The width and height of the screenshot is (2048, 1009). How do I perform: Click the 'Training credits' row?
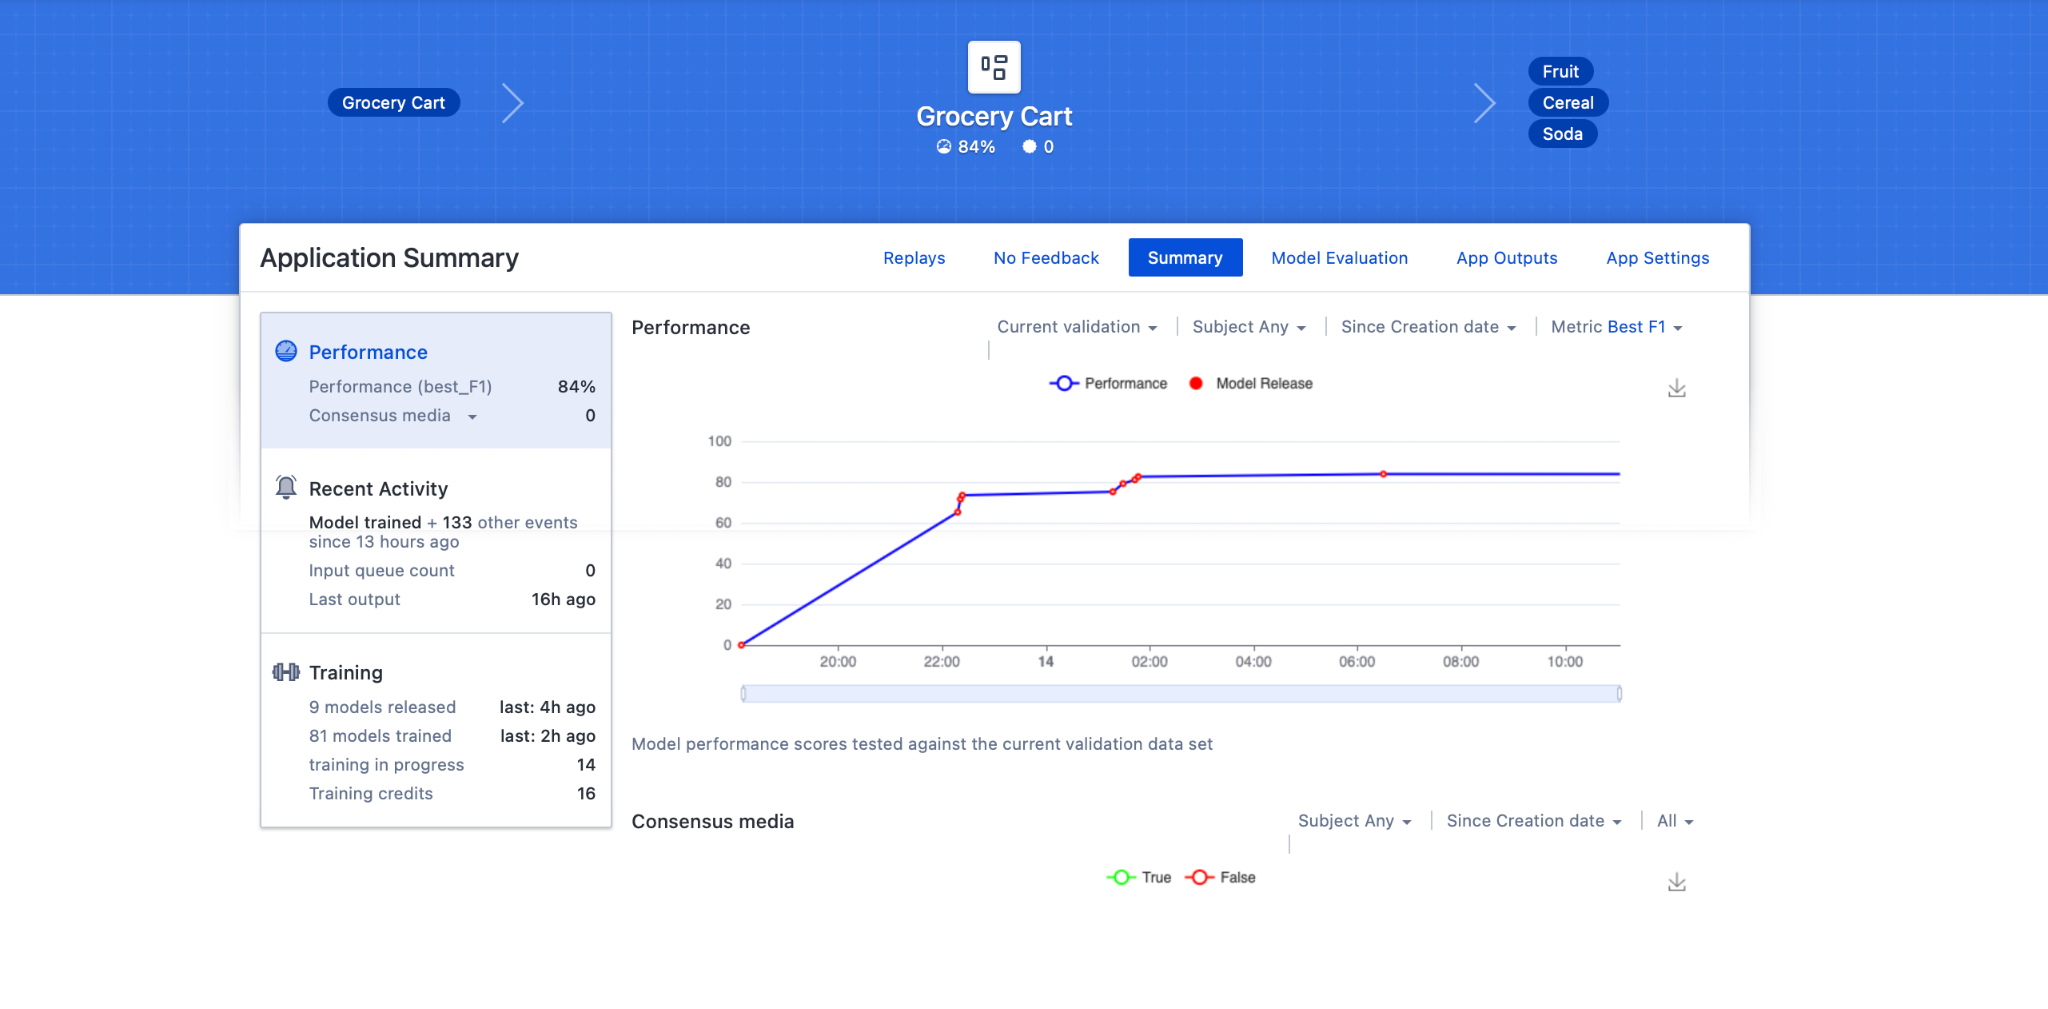tap(452, 794)
